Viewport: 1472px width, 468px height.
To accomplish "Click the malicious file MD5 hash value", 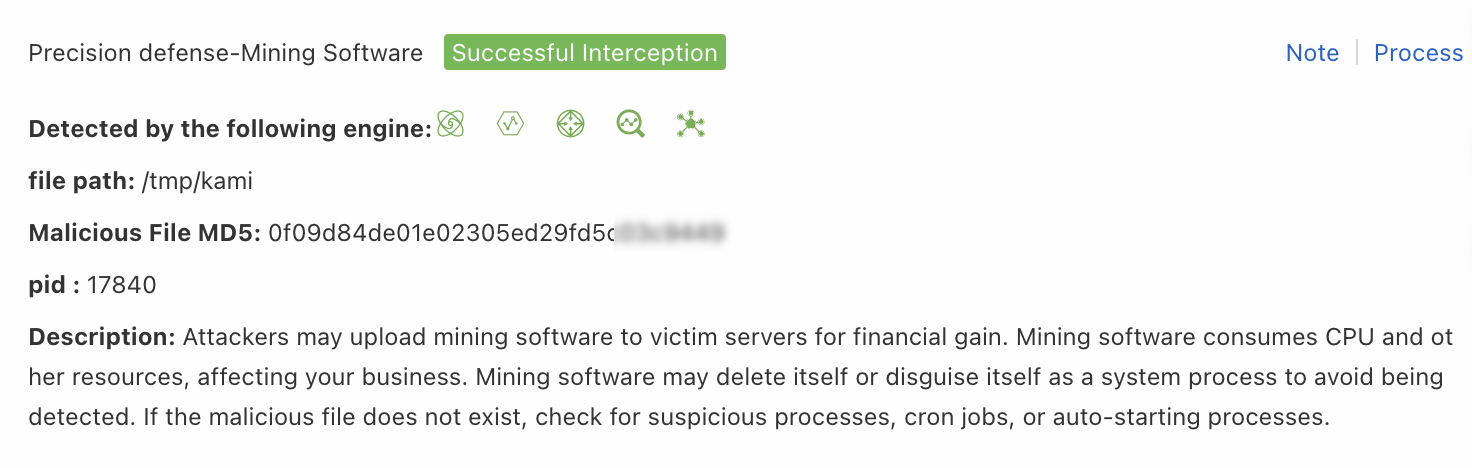I will tap(440, 233).
